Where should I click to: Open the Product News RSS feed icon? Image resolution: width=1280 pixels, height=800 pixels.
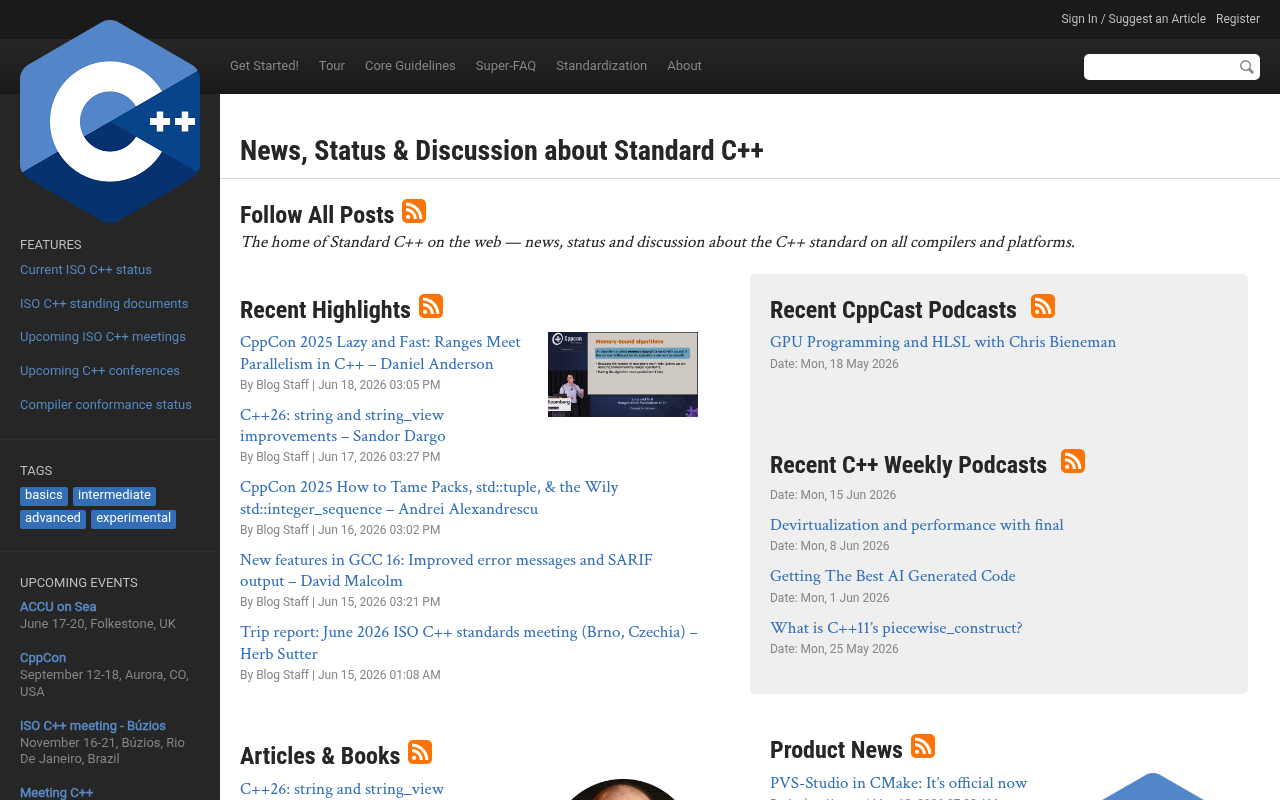click(x=923, y=746)
